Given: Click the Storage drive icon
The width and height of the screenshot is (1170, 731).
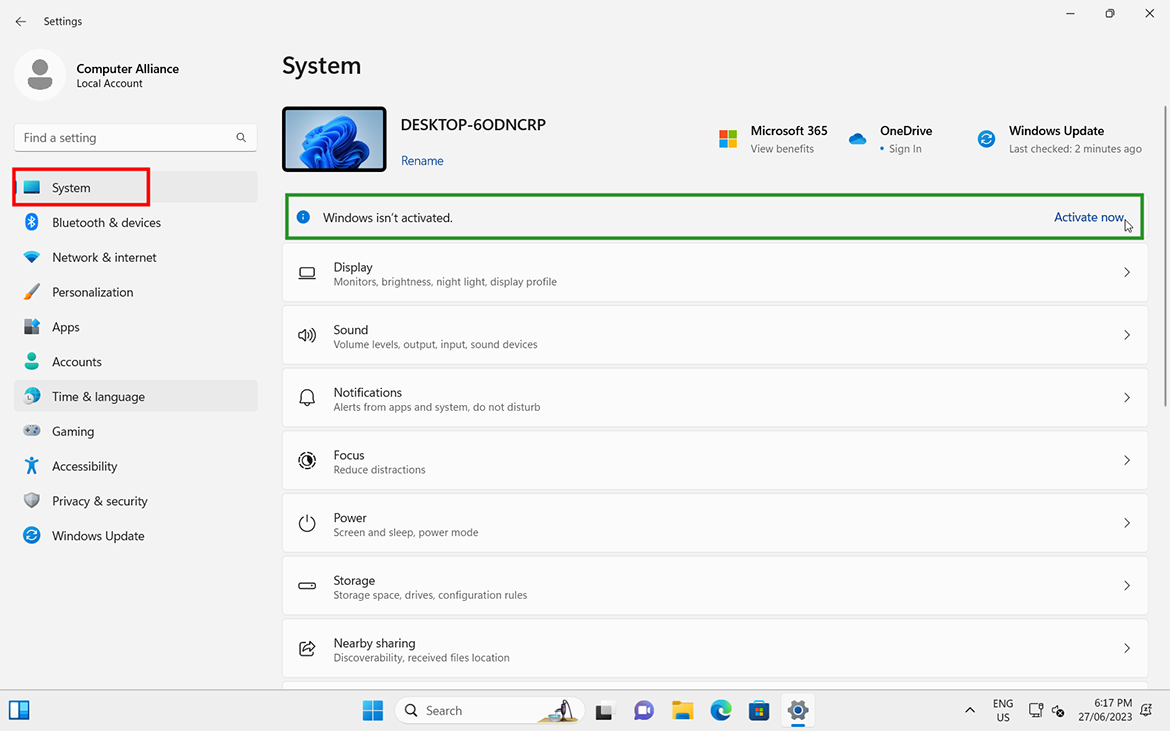Looking at the screenshot, I should (x=307, y=586).
